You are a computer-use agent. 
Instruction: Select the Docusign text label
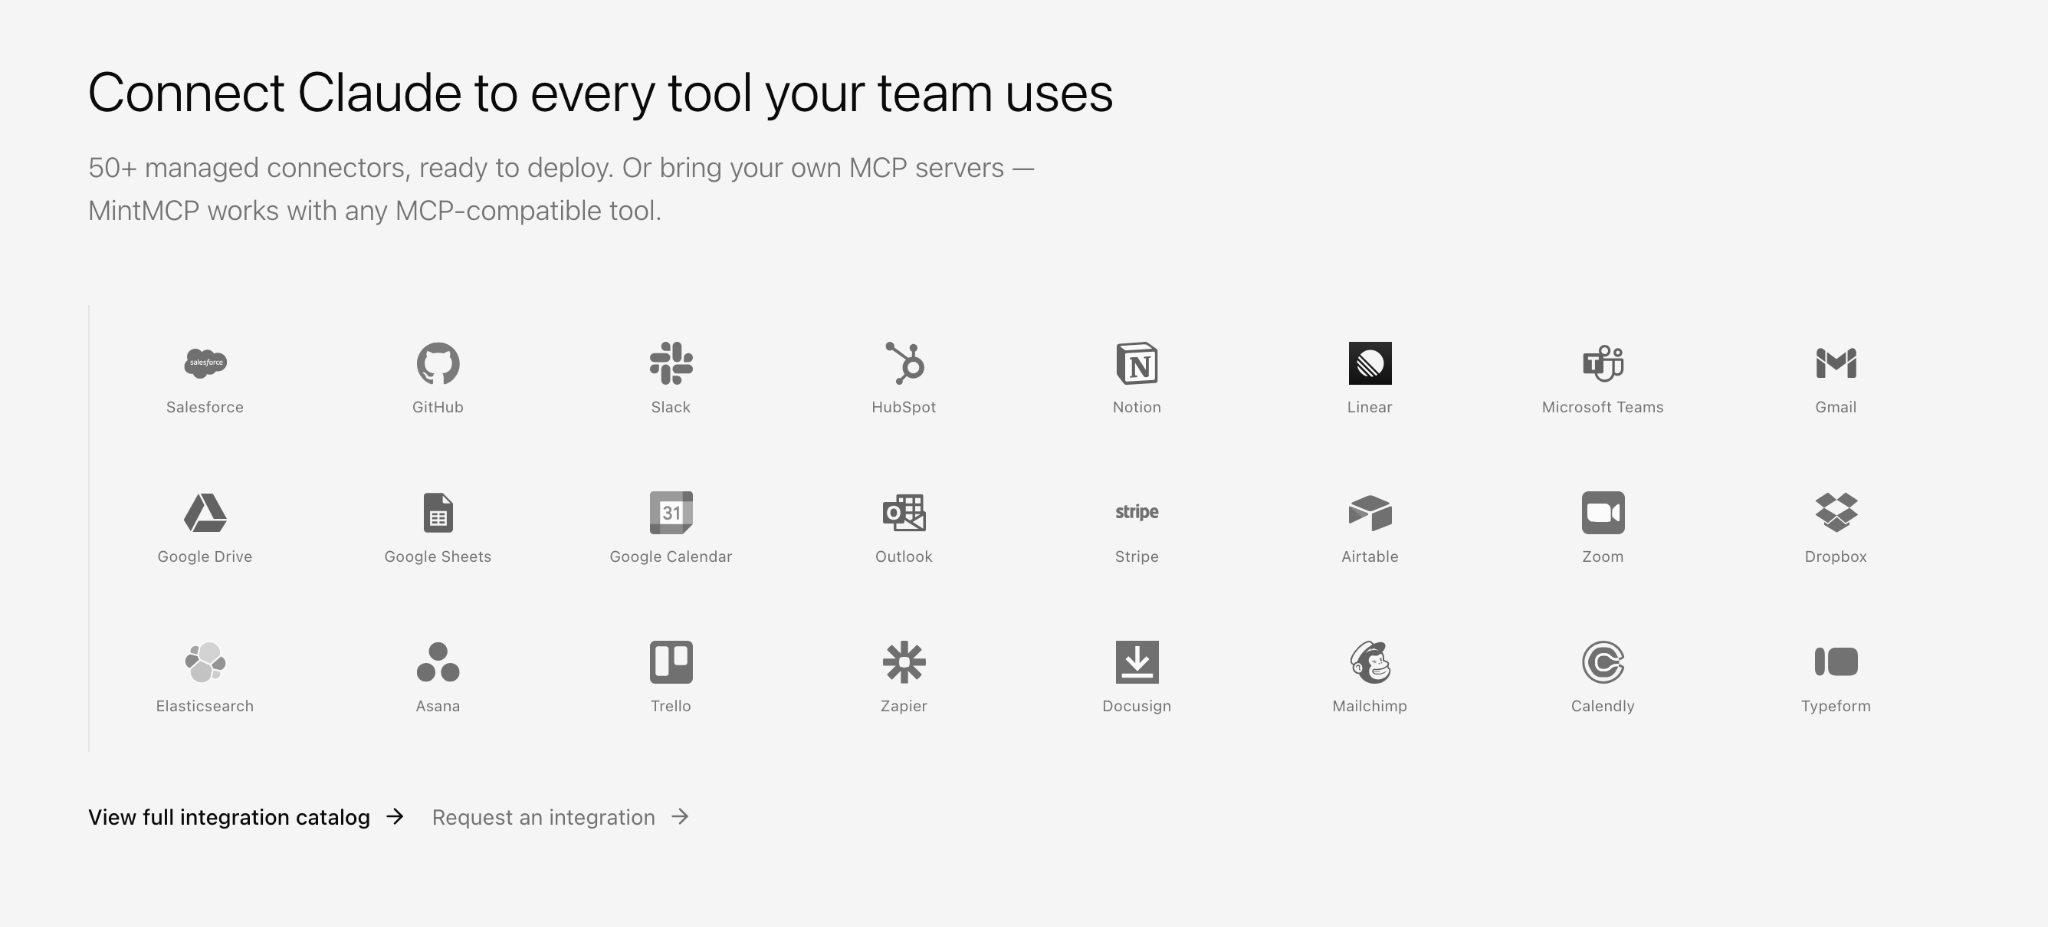1137,706
